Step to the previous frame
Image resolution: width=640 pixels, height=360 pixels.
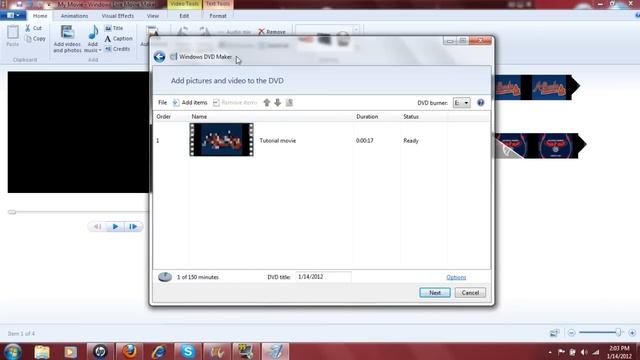tap(98, 227)
